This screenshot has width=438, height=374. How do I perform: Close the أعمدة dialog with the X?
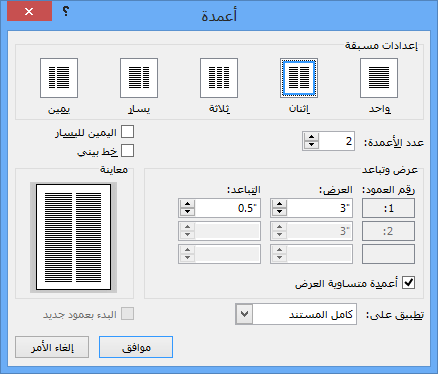(29, 12)
